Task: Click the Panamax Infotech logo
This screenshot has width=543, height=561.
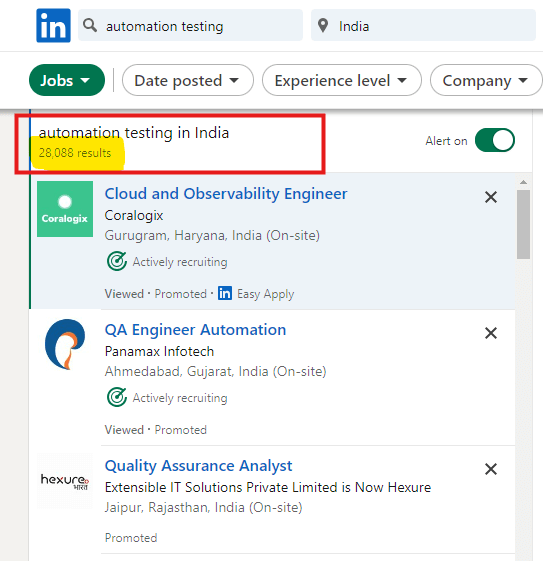Action: pyautogui.click(x=65, y=344)
